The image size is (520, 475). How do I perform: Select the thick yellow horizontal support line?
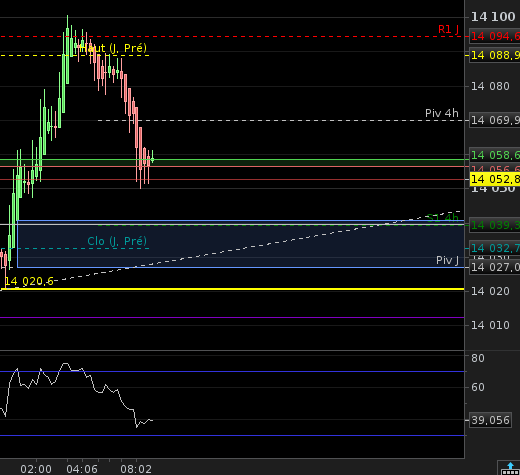(x=232, y=289)
